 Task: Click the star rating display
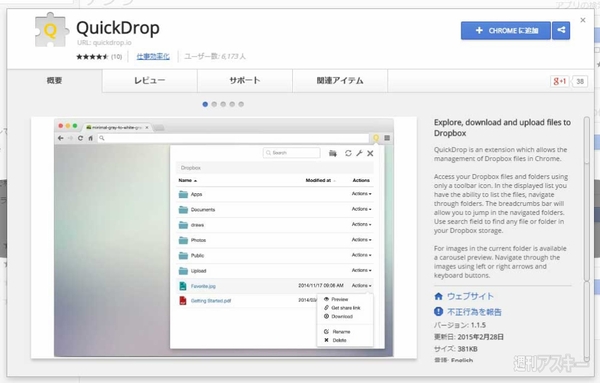92,57
